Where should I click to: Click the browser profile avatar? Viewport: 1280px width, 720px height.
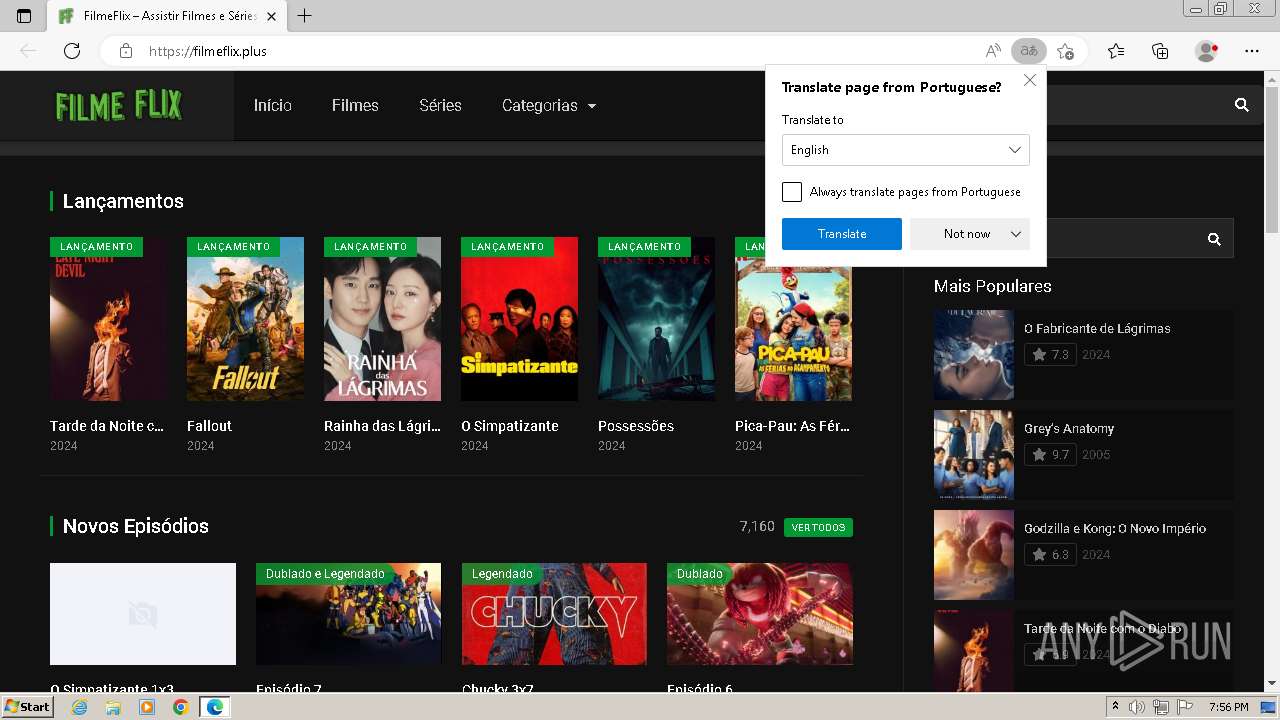1206,51
